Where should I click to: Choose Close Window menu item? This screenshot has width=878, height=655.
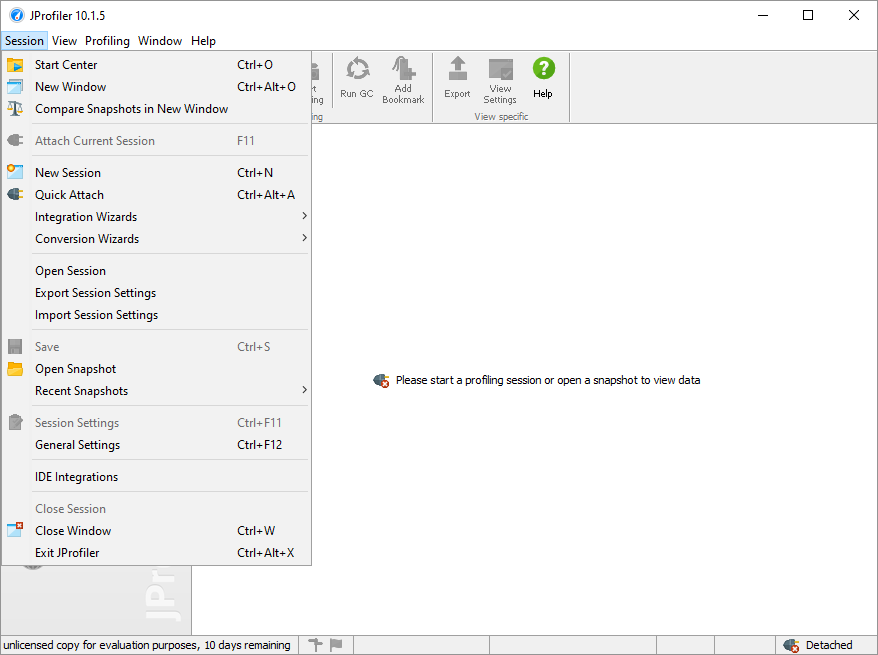156,530
